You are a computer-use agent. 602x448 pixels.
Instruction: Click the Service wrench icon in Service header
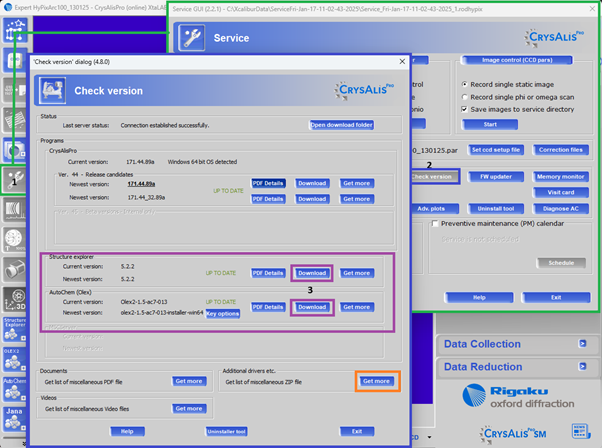click(192, 38)
